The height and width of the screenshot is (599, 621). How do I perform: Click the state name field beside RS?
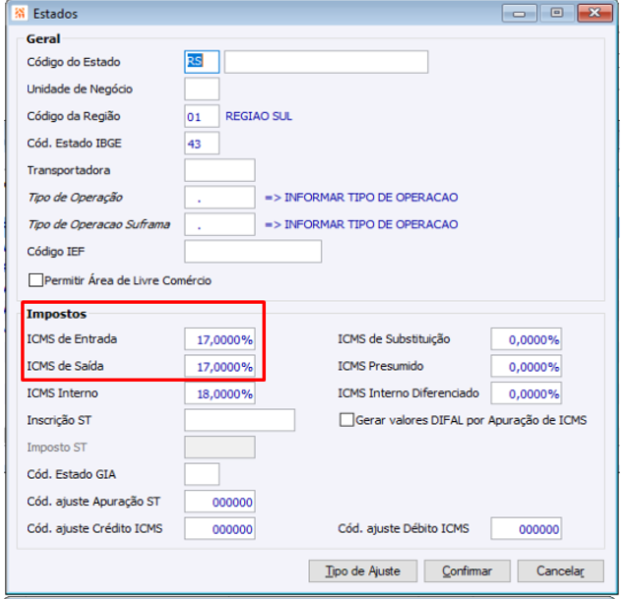326,61
